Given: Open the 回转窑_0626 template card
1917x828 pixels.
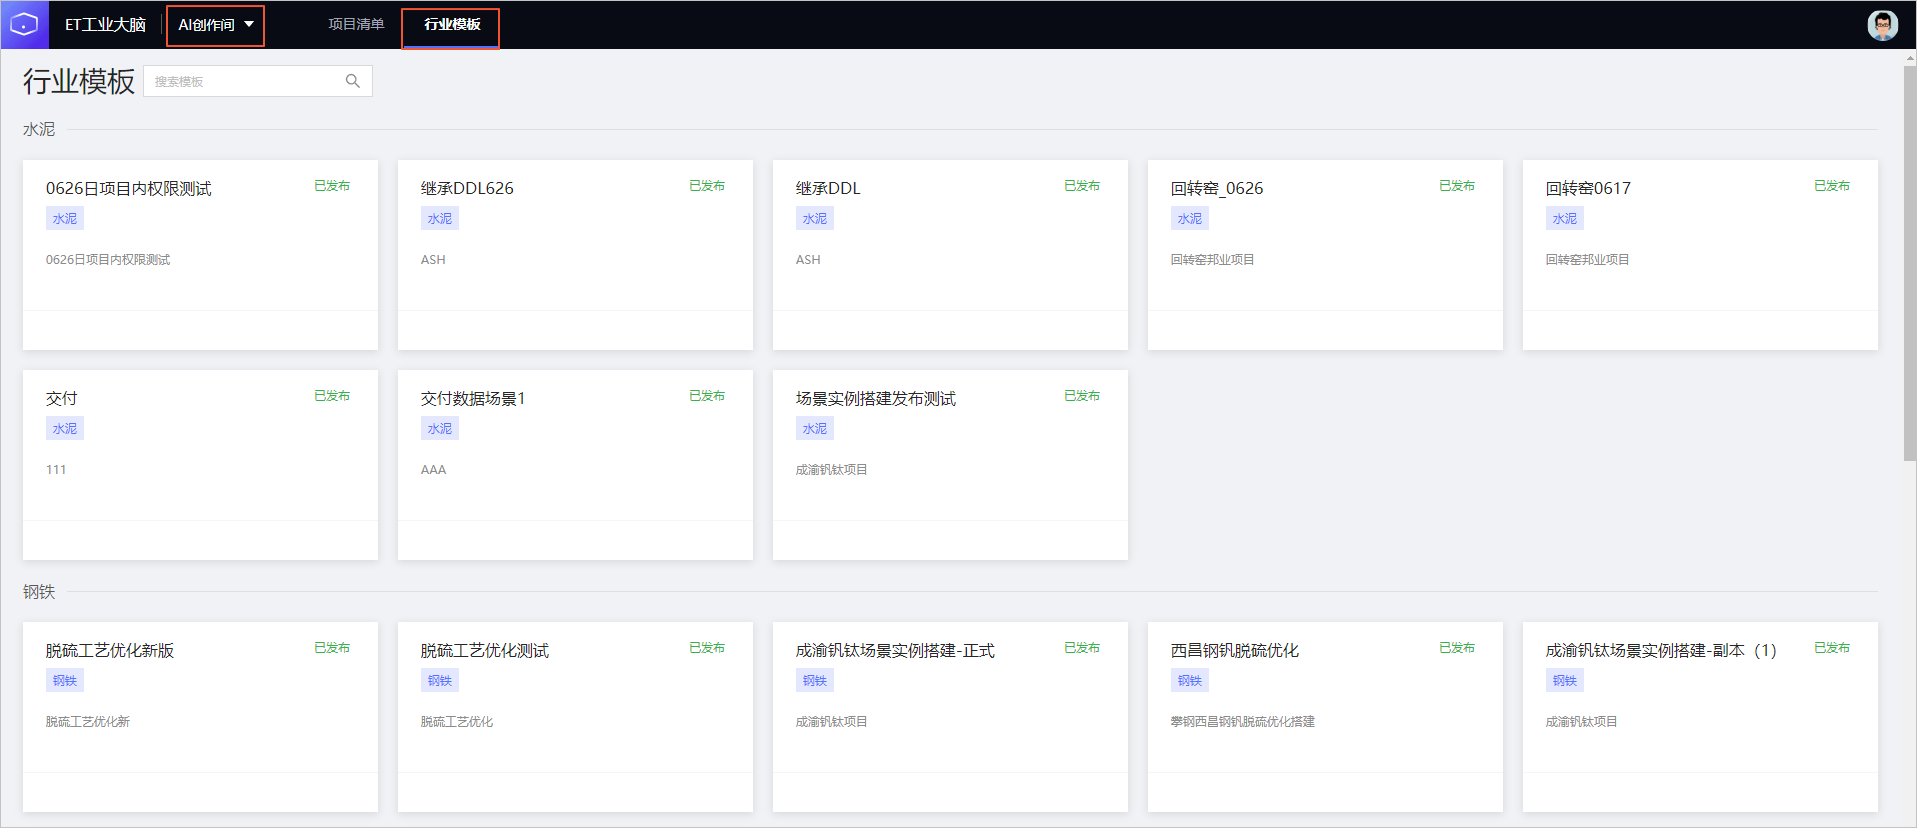Looking at the screenshot, I should (x=1325, y=255).
